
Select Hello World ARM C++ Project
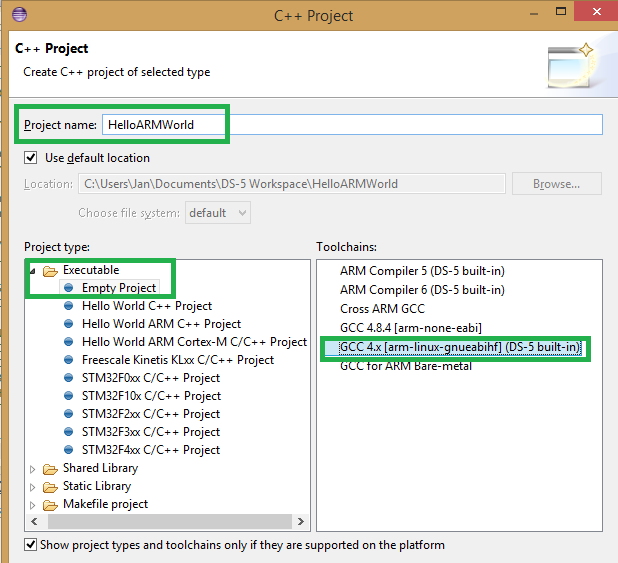pyautogui.click(x=161, y=324)
